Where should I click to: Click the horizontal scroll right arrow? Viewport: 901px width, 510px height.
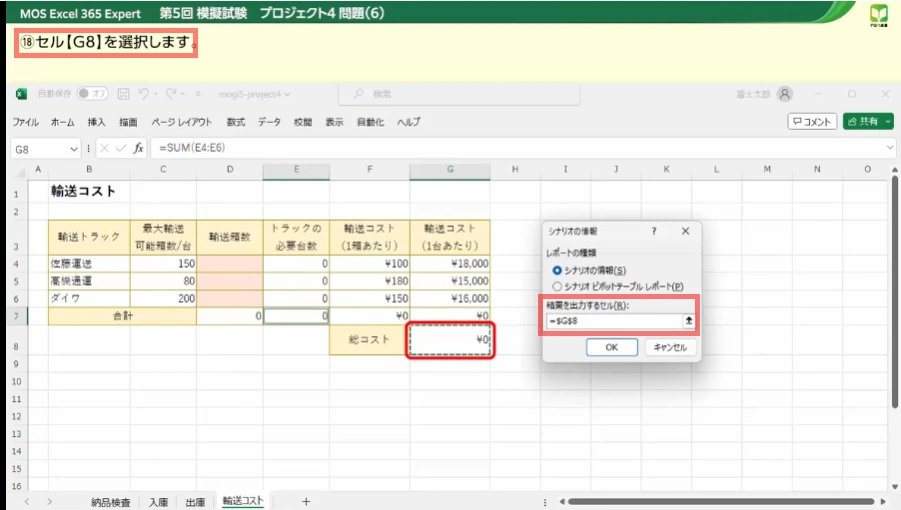point(884,502)
